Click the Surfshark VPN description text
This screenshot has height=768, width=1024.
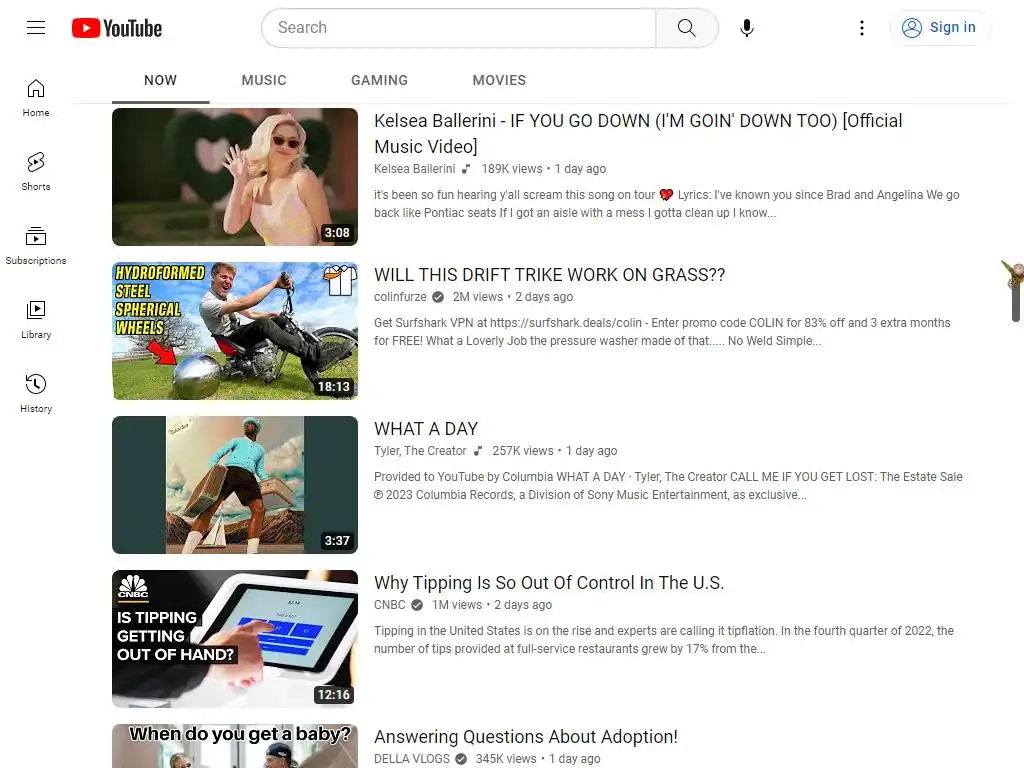click(662, 332)
